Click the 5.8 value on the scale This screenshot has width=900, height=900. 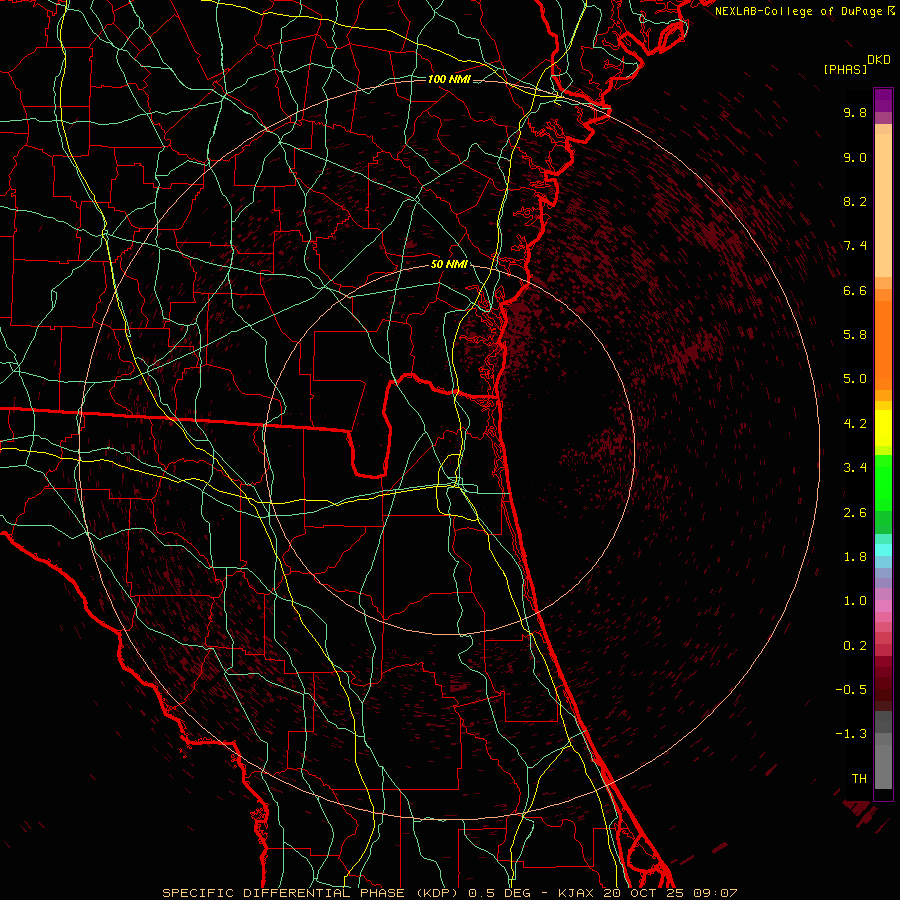(x=855, y=335)
